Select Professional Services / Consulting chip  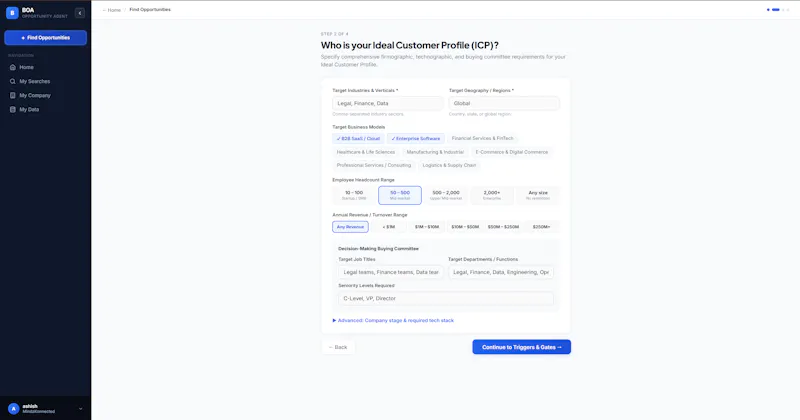point(374,165)
